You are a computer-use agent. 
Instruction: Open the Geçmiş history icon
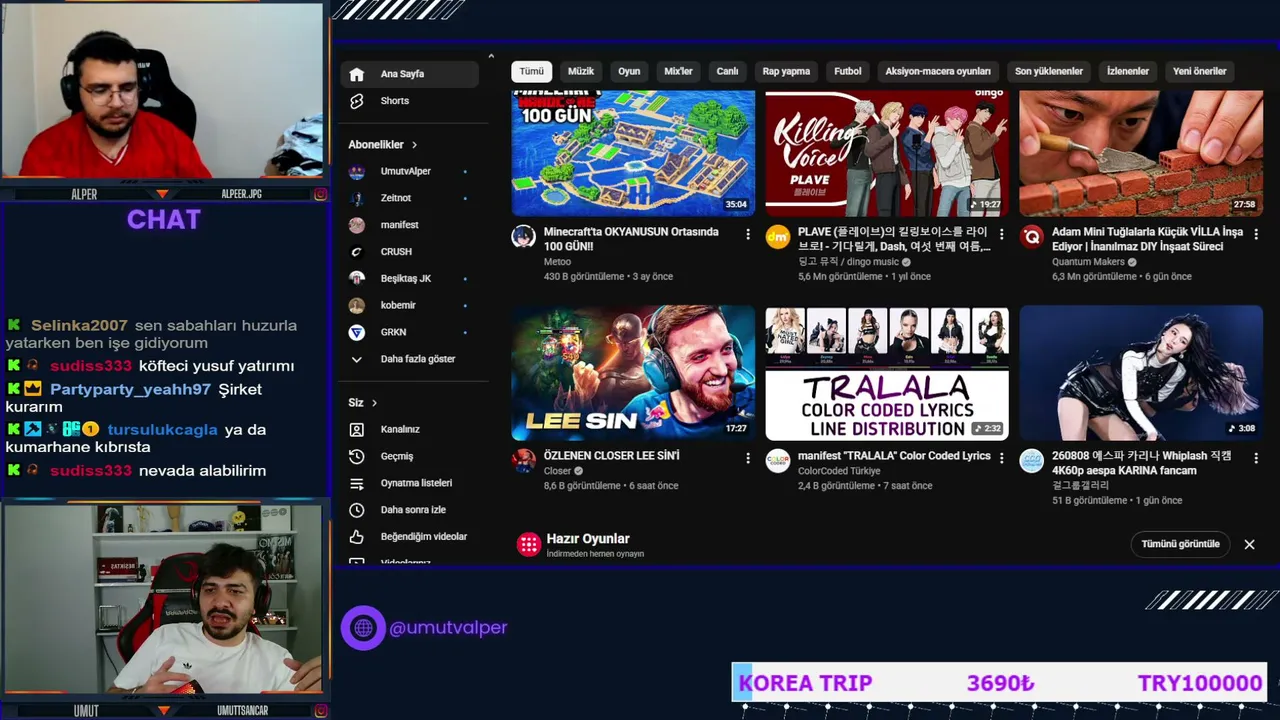(x=356, y=456)
